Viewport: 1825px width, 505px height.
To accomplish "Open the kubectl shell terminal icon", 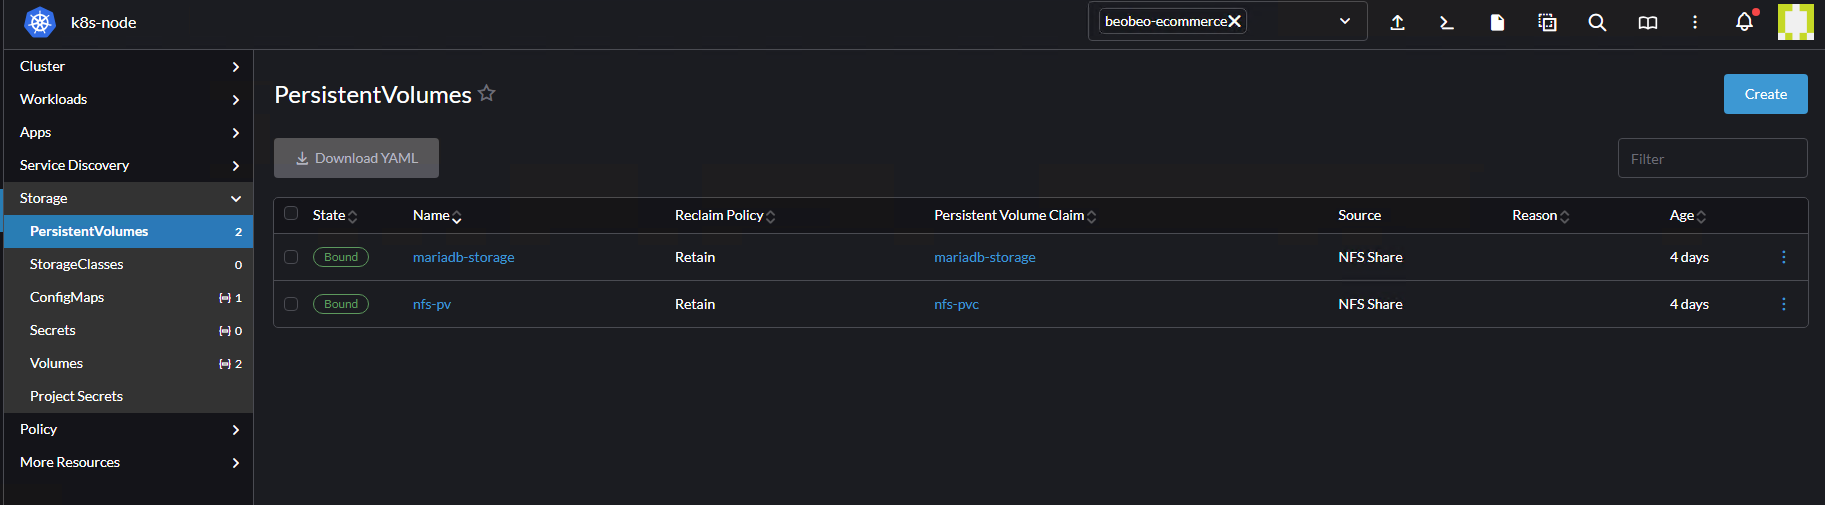I will (x=1447, y=22).
